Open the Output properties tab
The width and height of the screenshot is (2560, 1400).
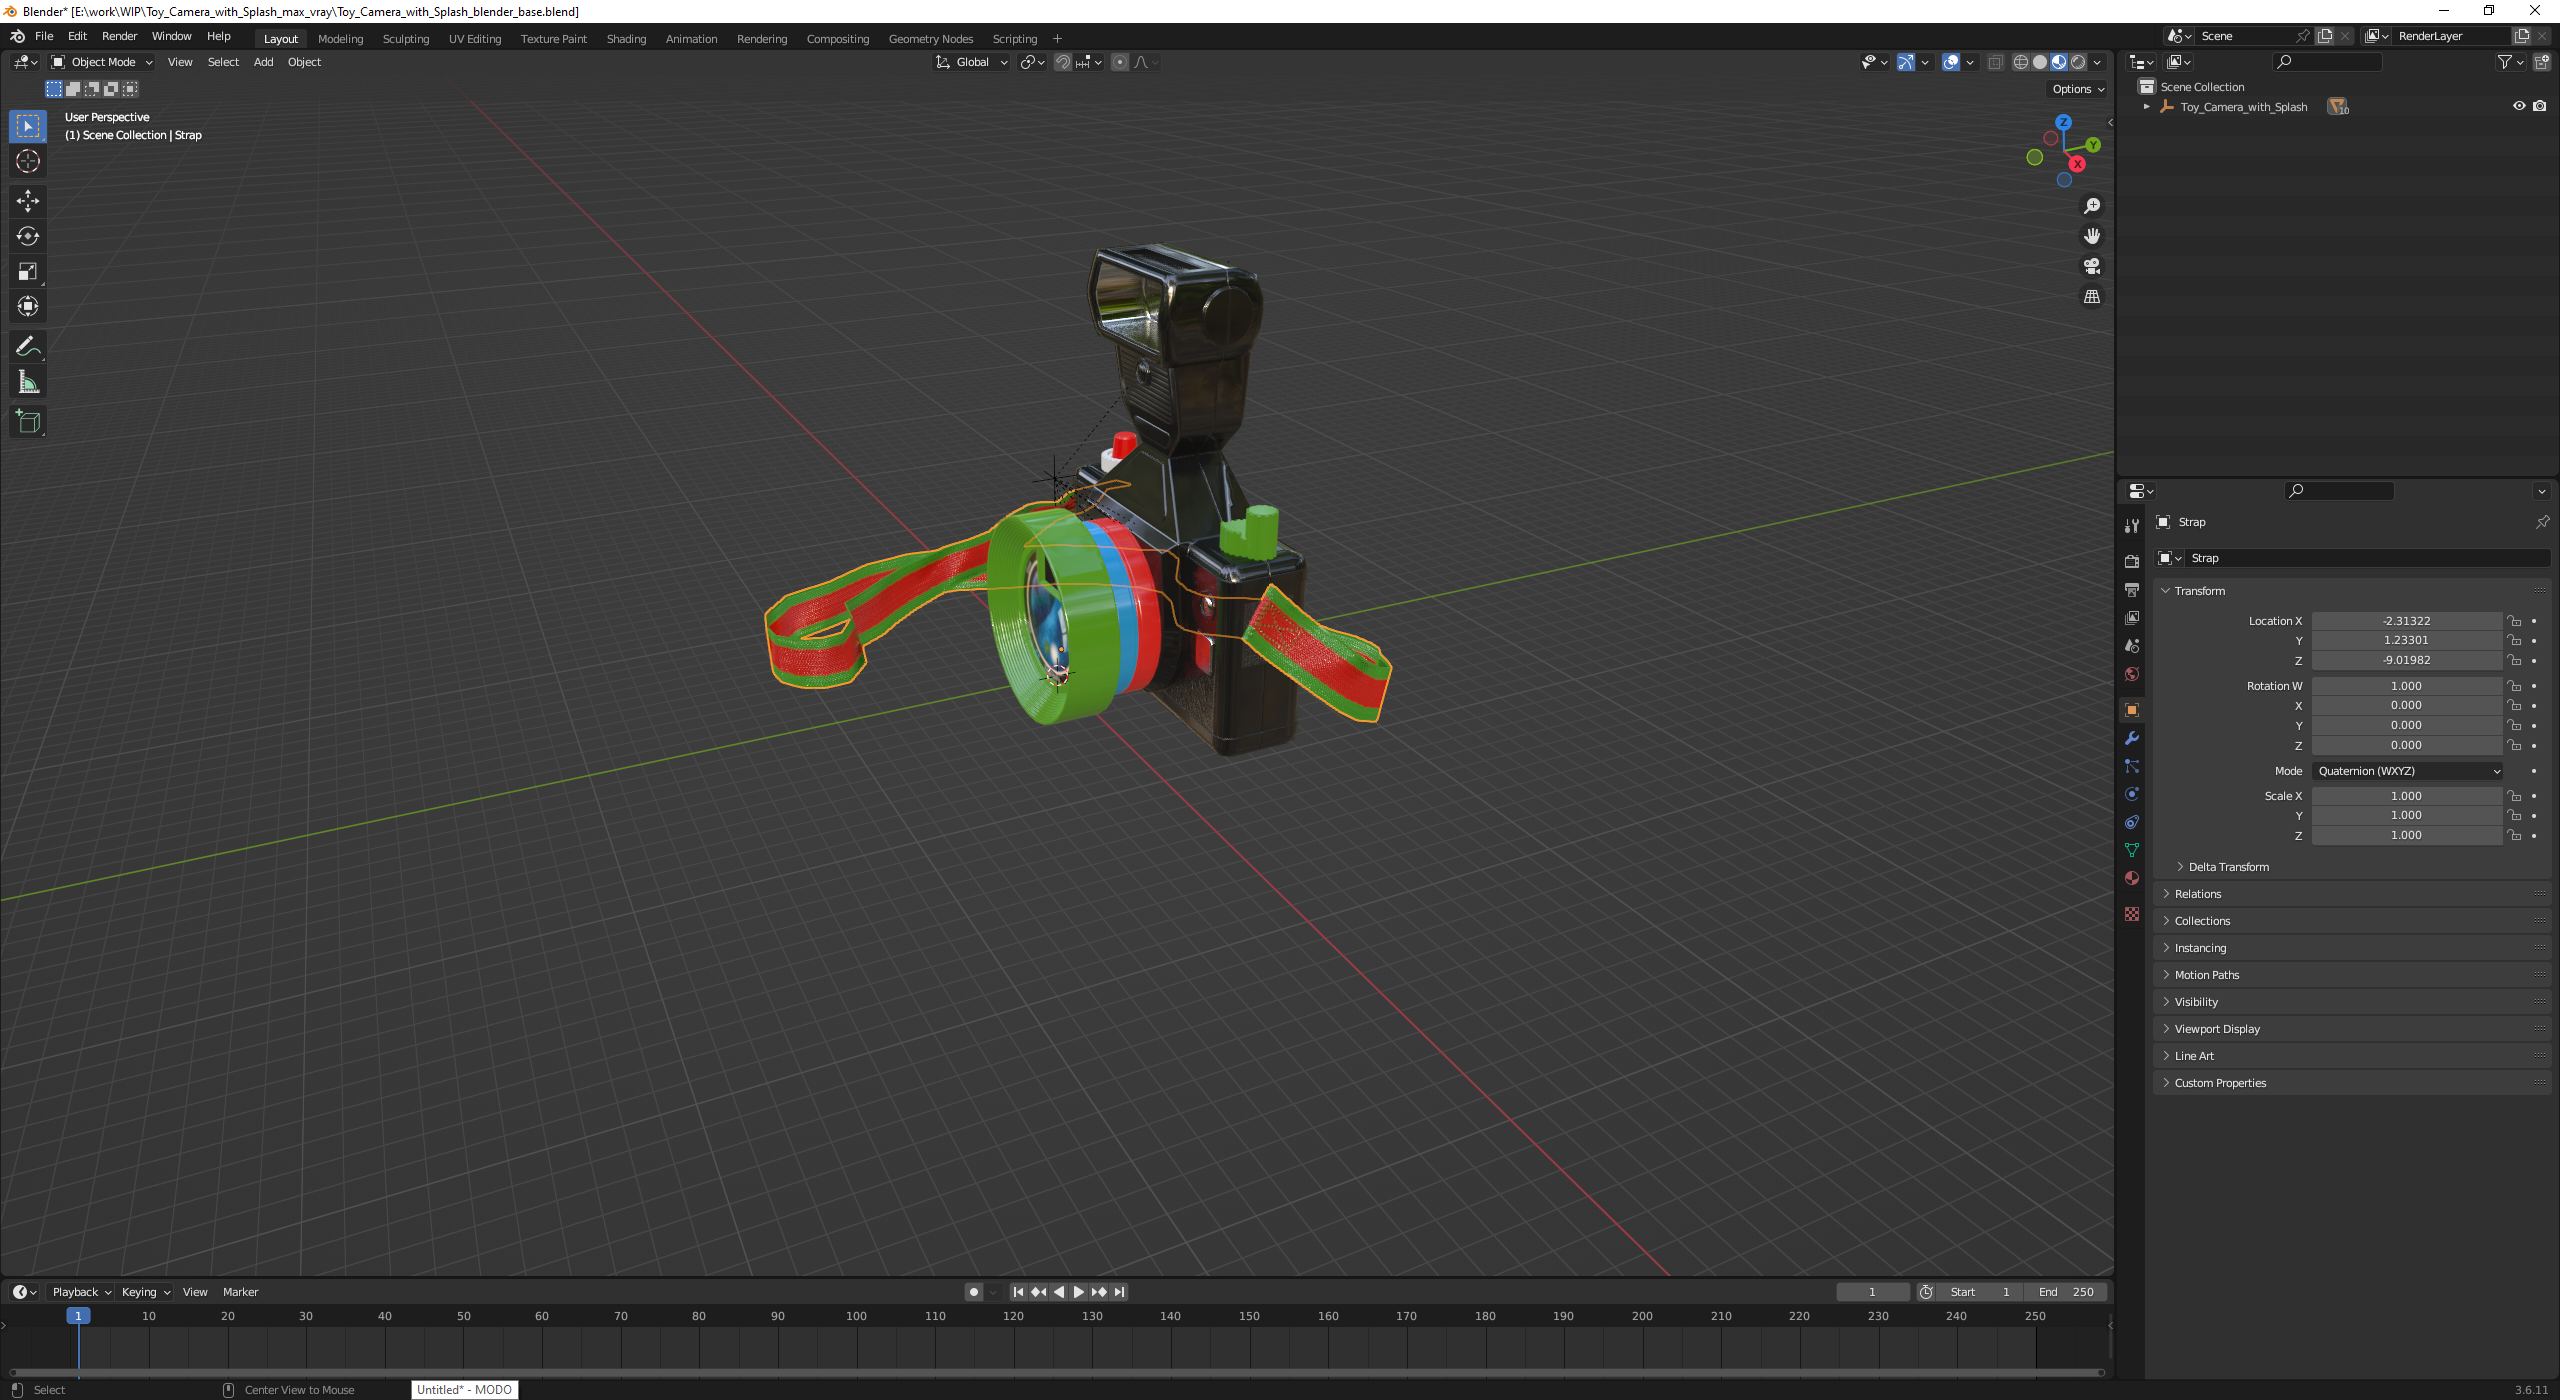click(2132, 590)
